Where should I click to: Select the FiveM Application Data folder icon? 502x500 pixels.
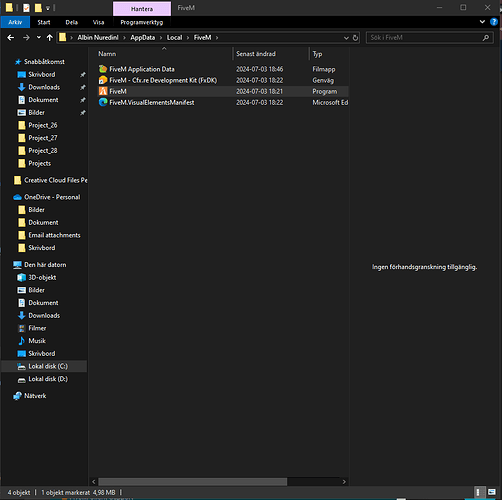click(x=103, y=69)
